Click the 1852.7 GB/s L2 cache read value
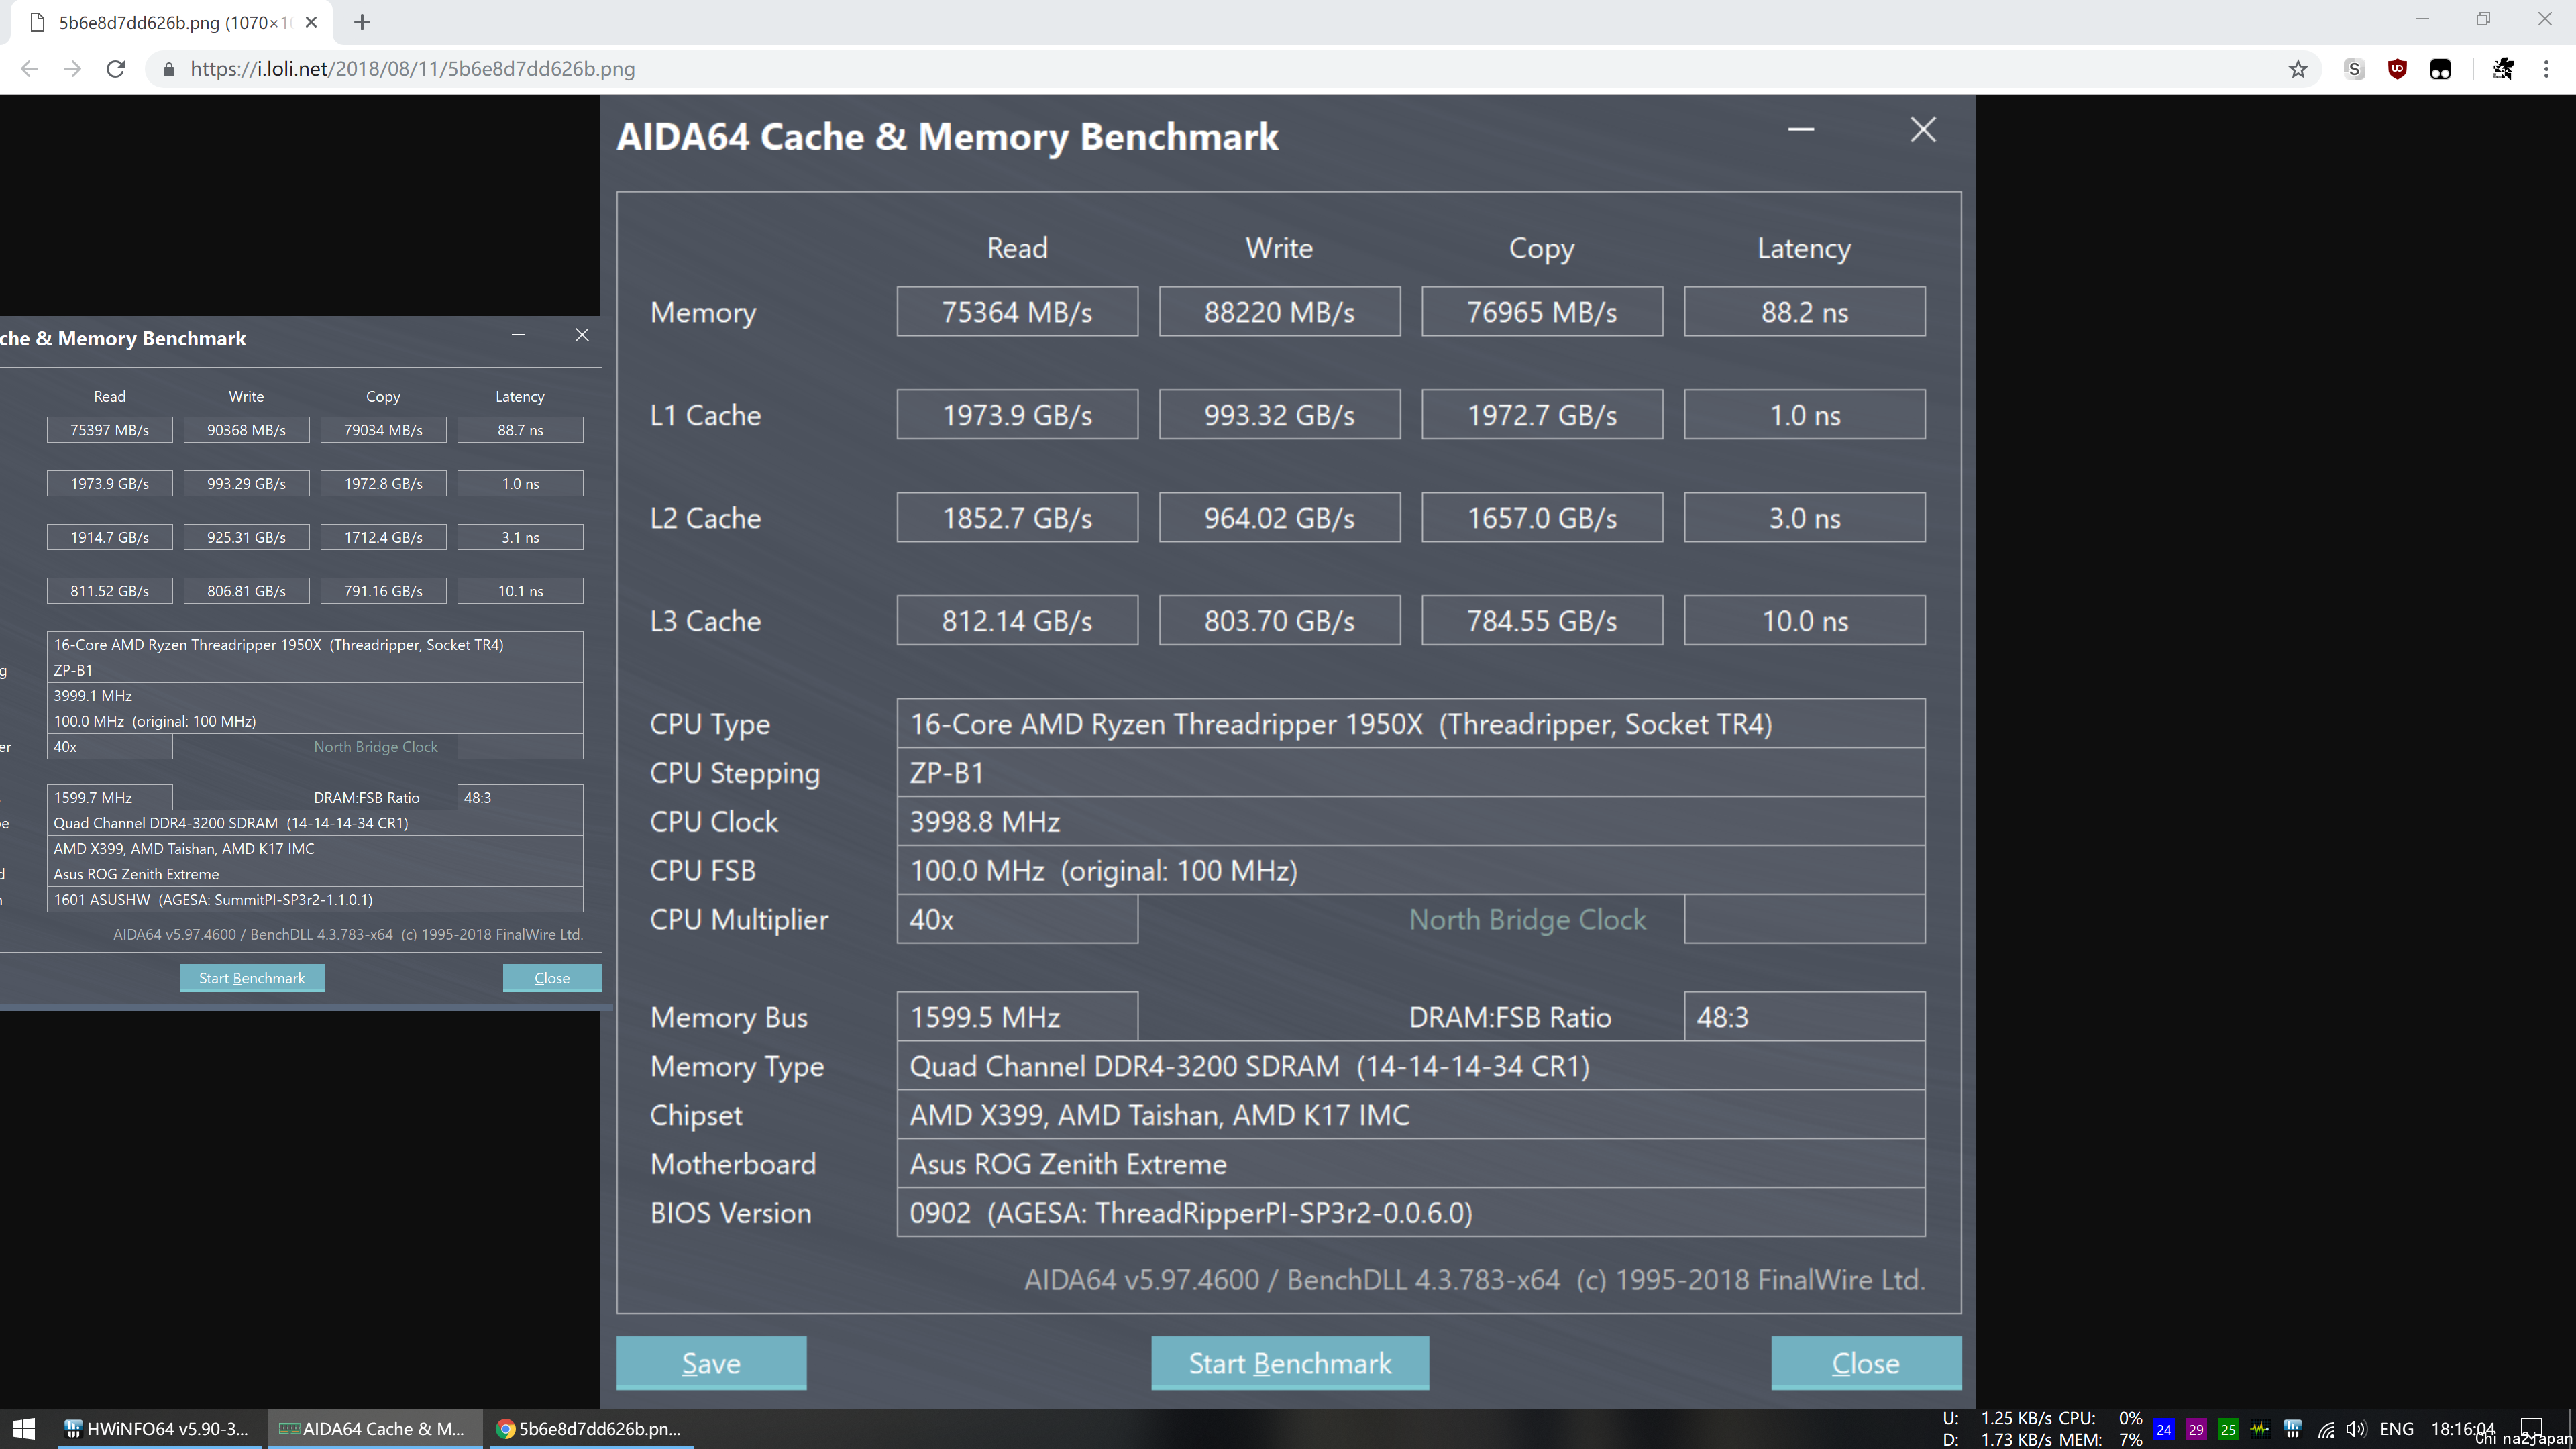The width and height of the screenshot is (2576, 1449). point(1017,518)
